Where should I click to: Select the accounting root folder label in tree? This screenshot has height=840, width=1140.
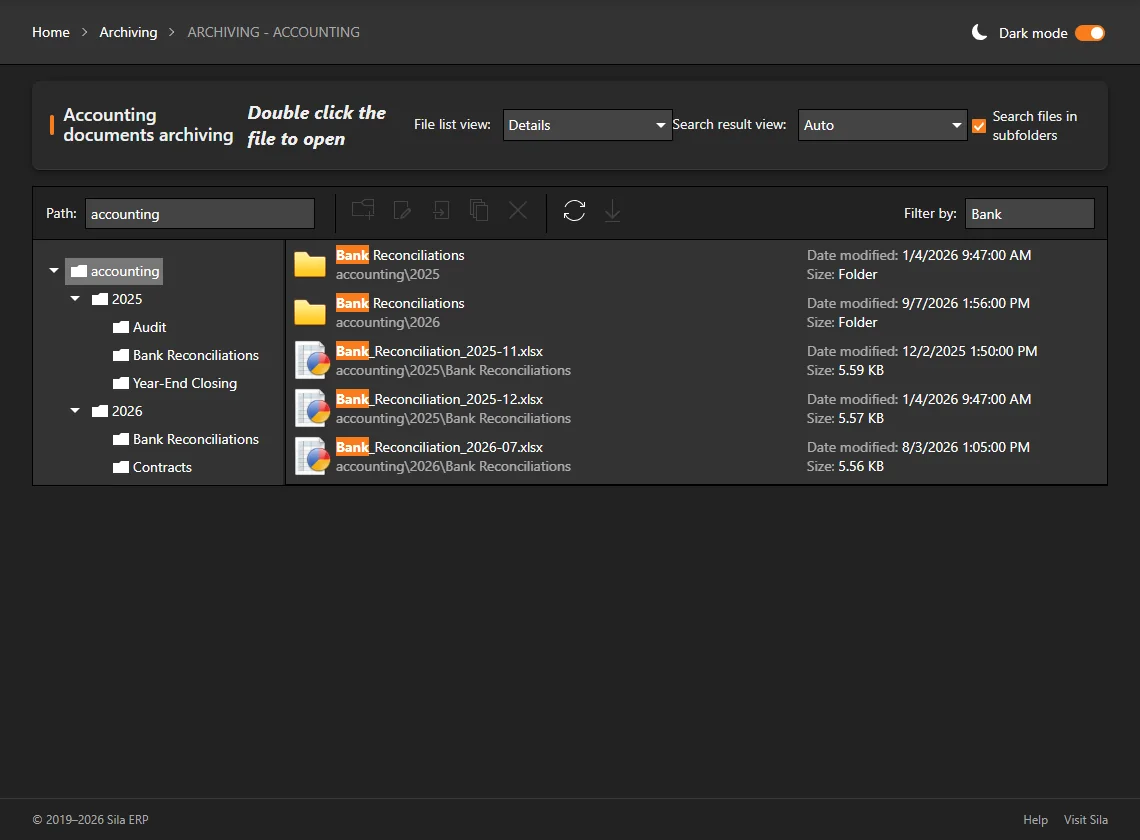click(125, 271)
